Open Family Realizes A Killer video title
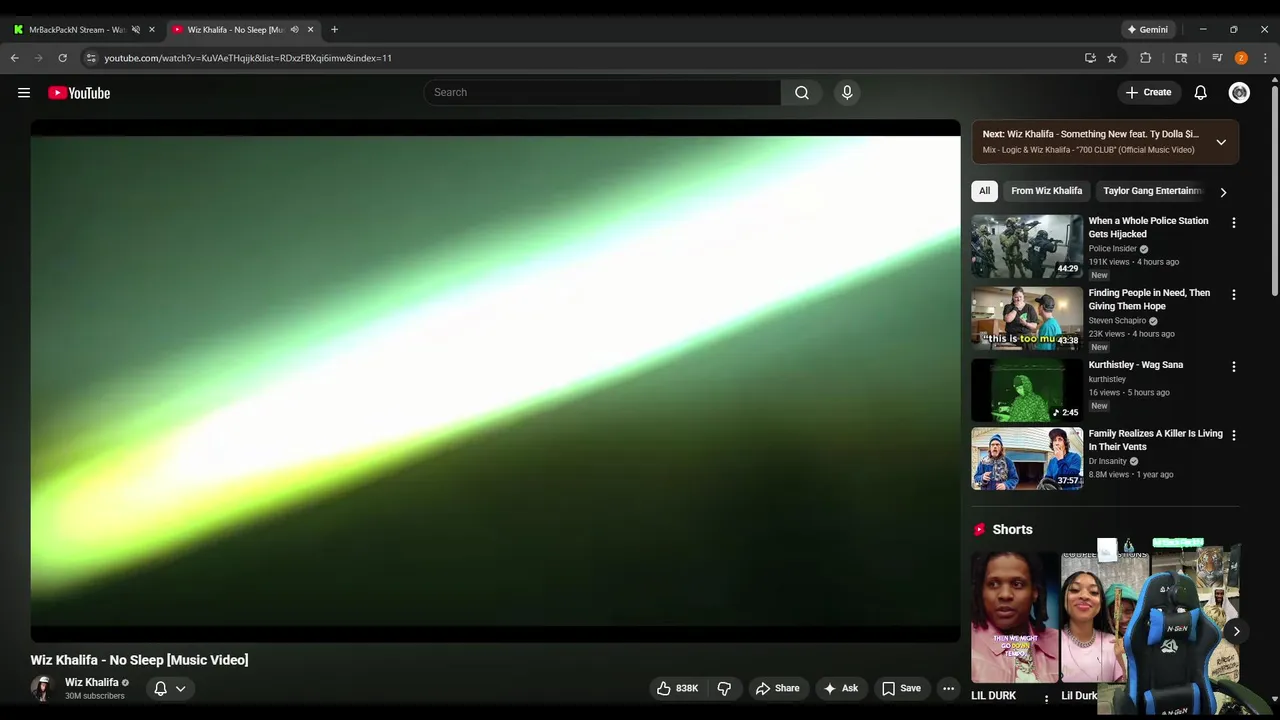Viewport: 1280px width, 720px height. (1155, 440)
